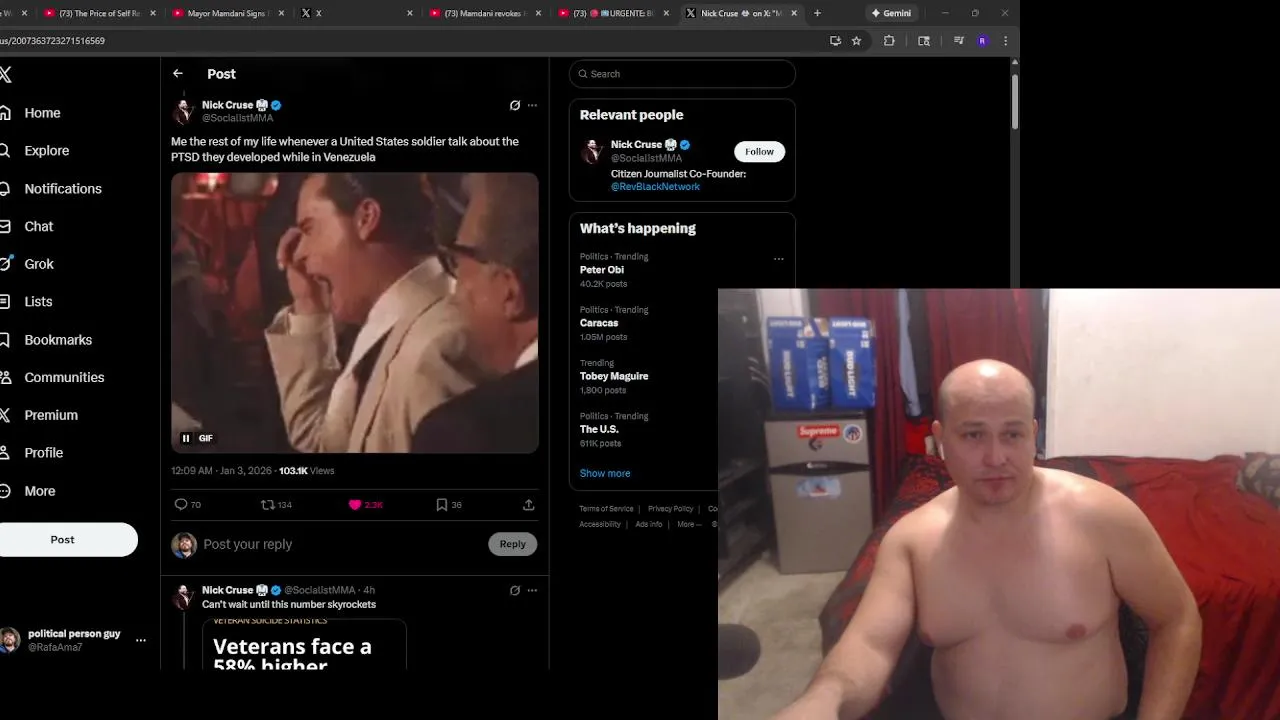Open Privacy Policy link

670,509
